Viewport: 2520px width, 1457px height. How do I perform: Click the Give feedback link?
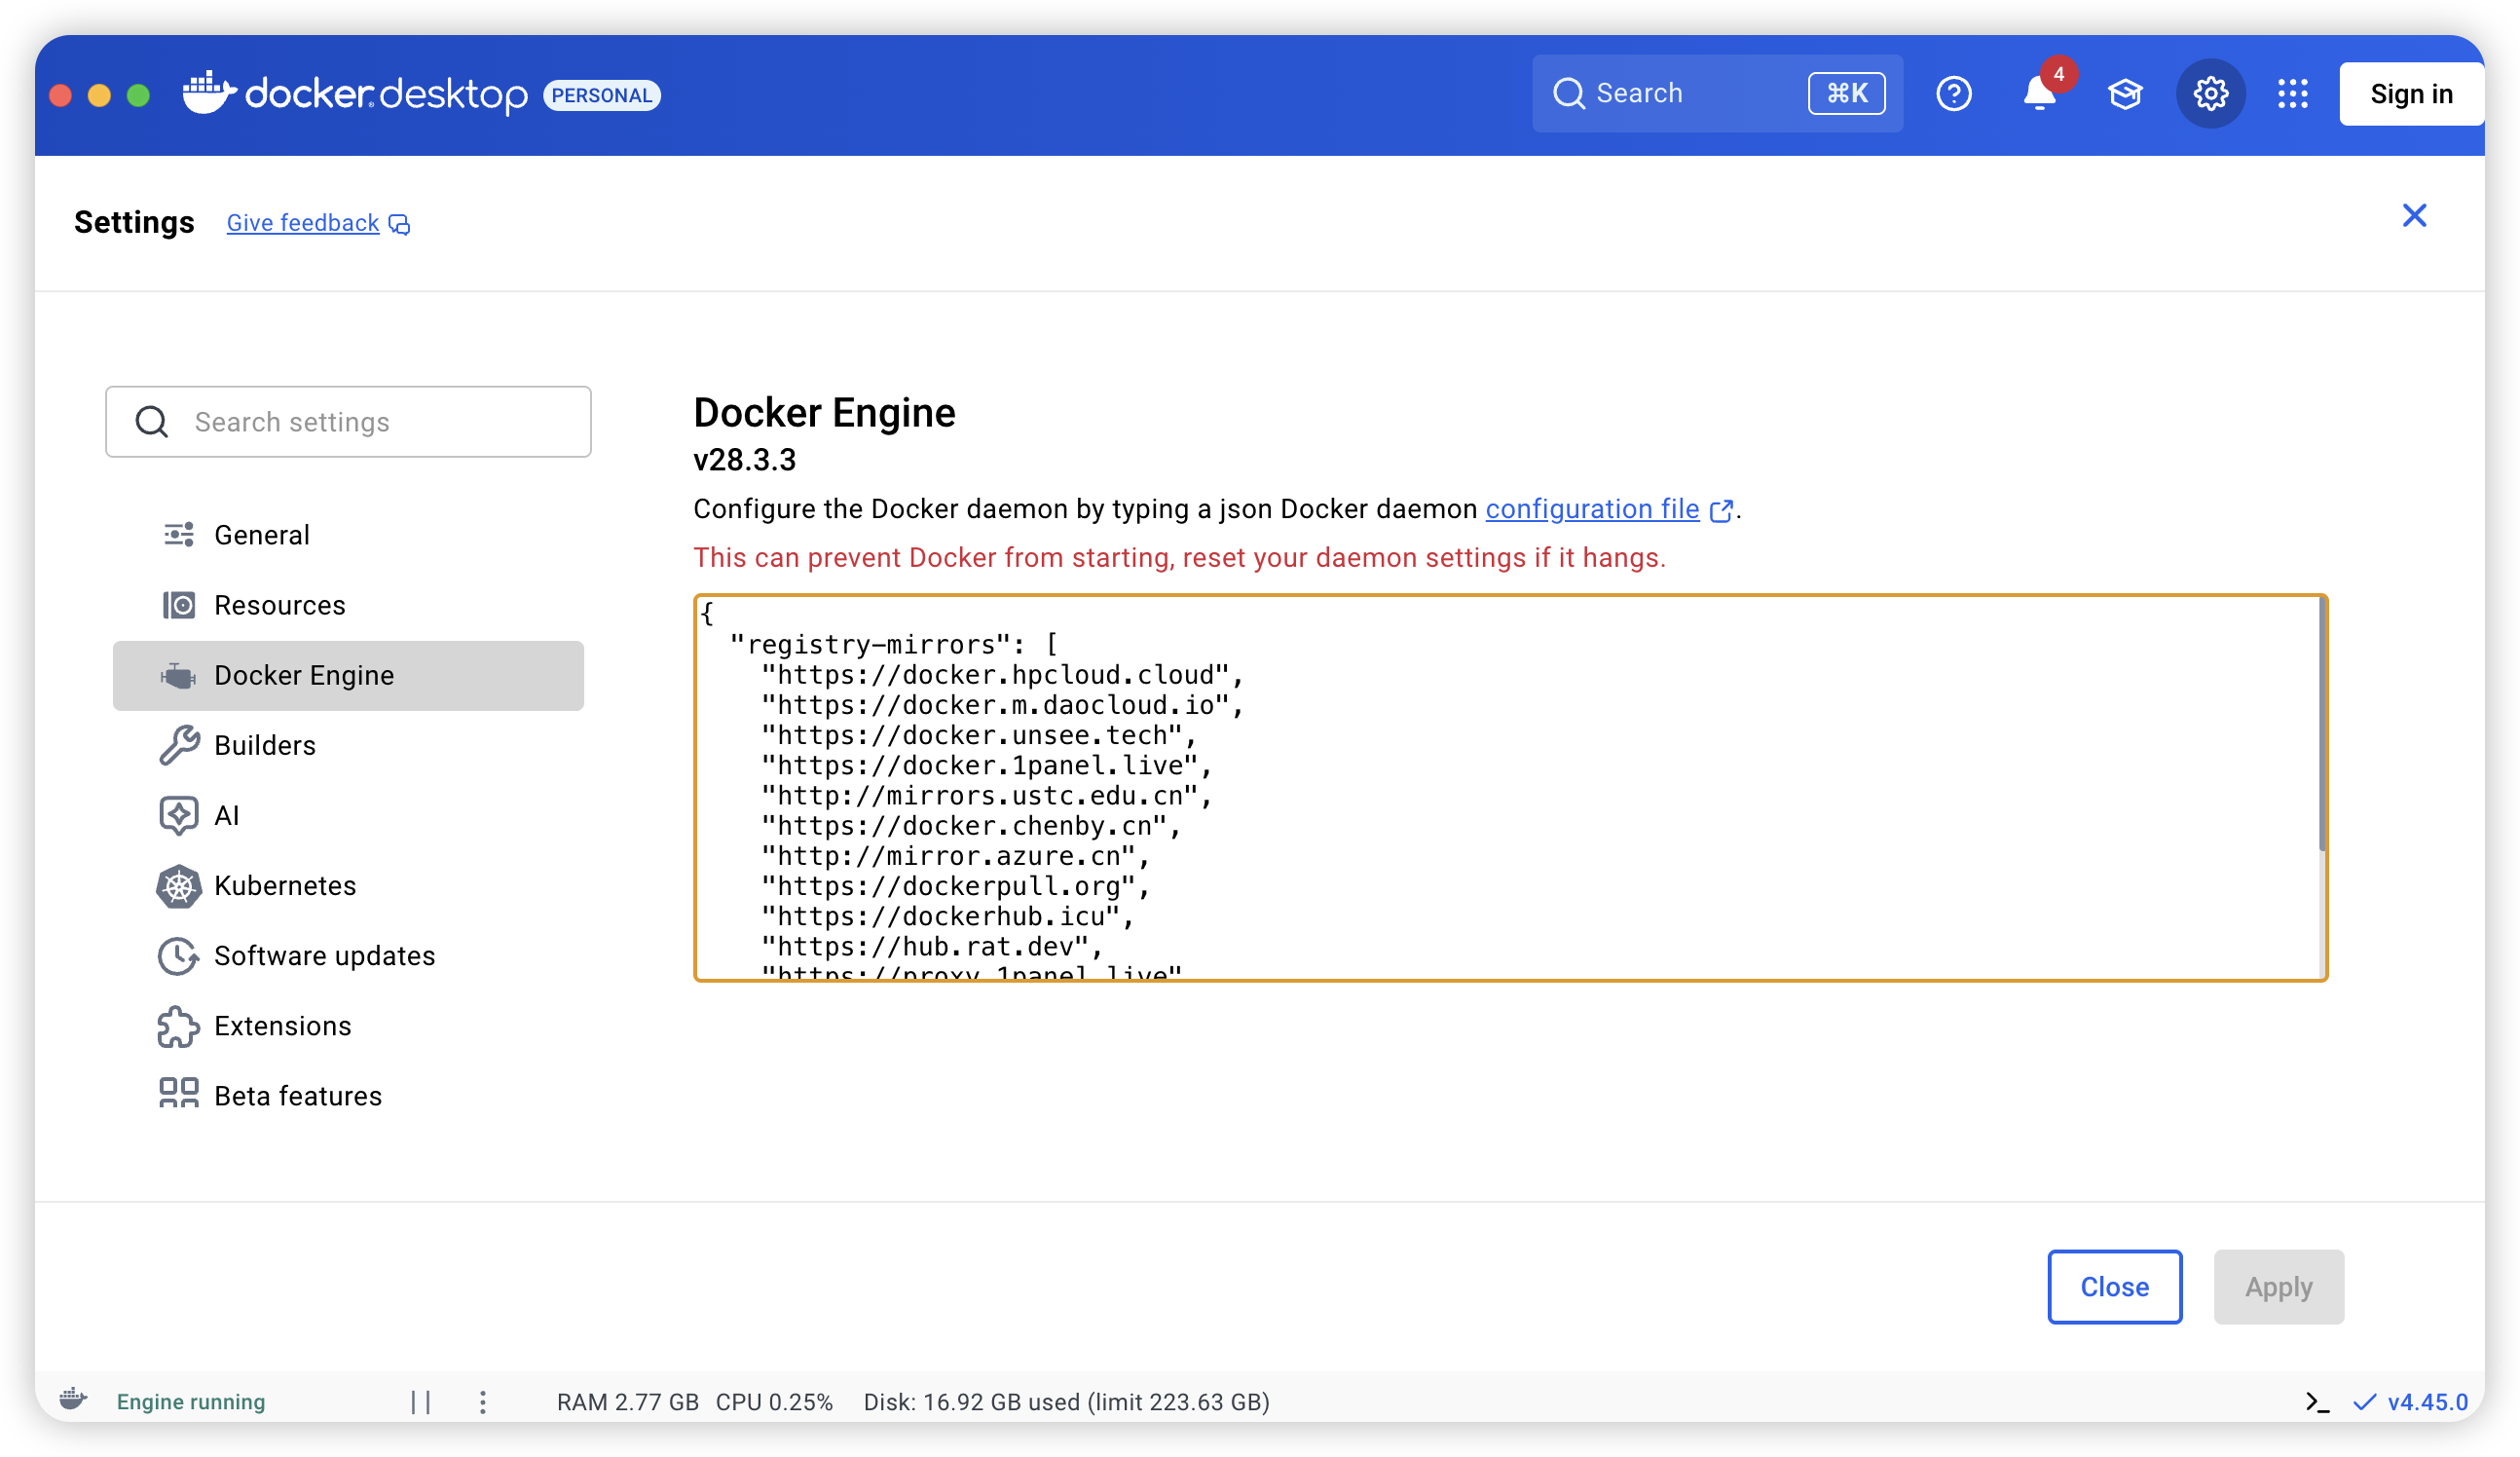coord(303,223)
